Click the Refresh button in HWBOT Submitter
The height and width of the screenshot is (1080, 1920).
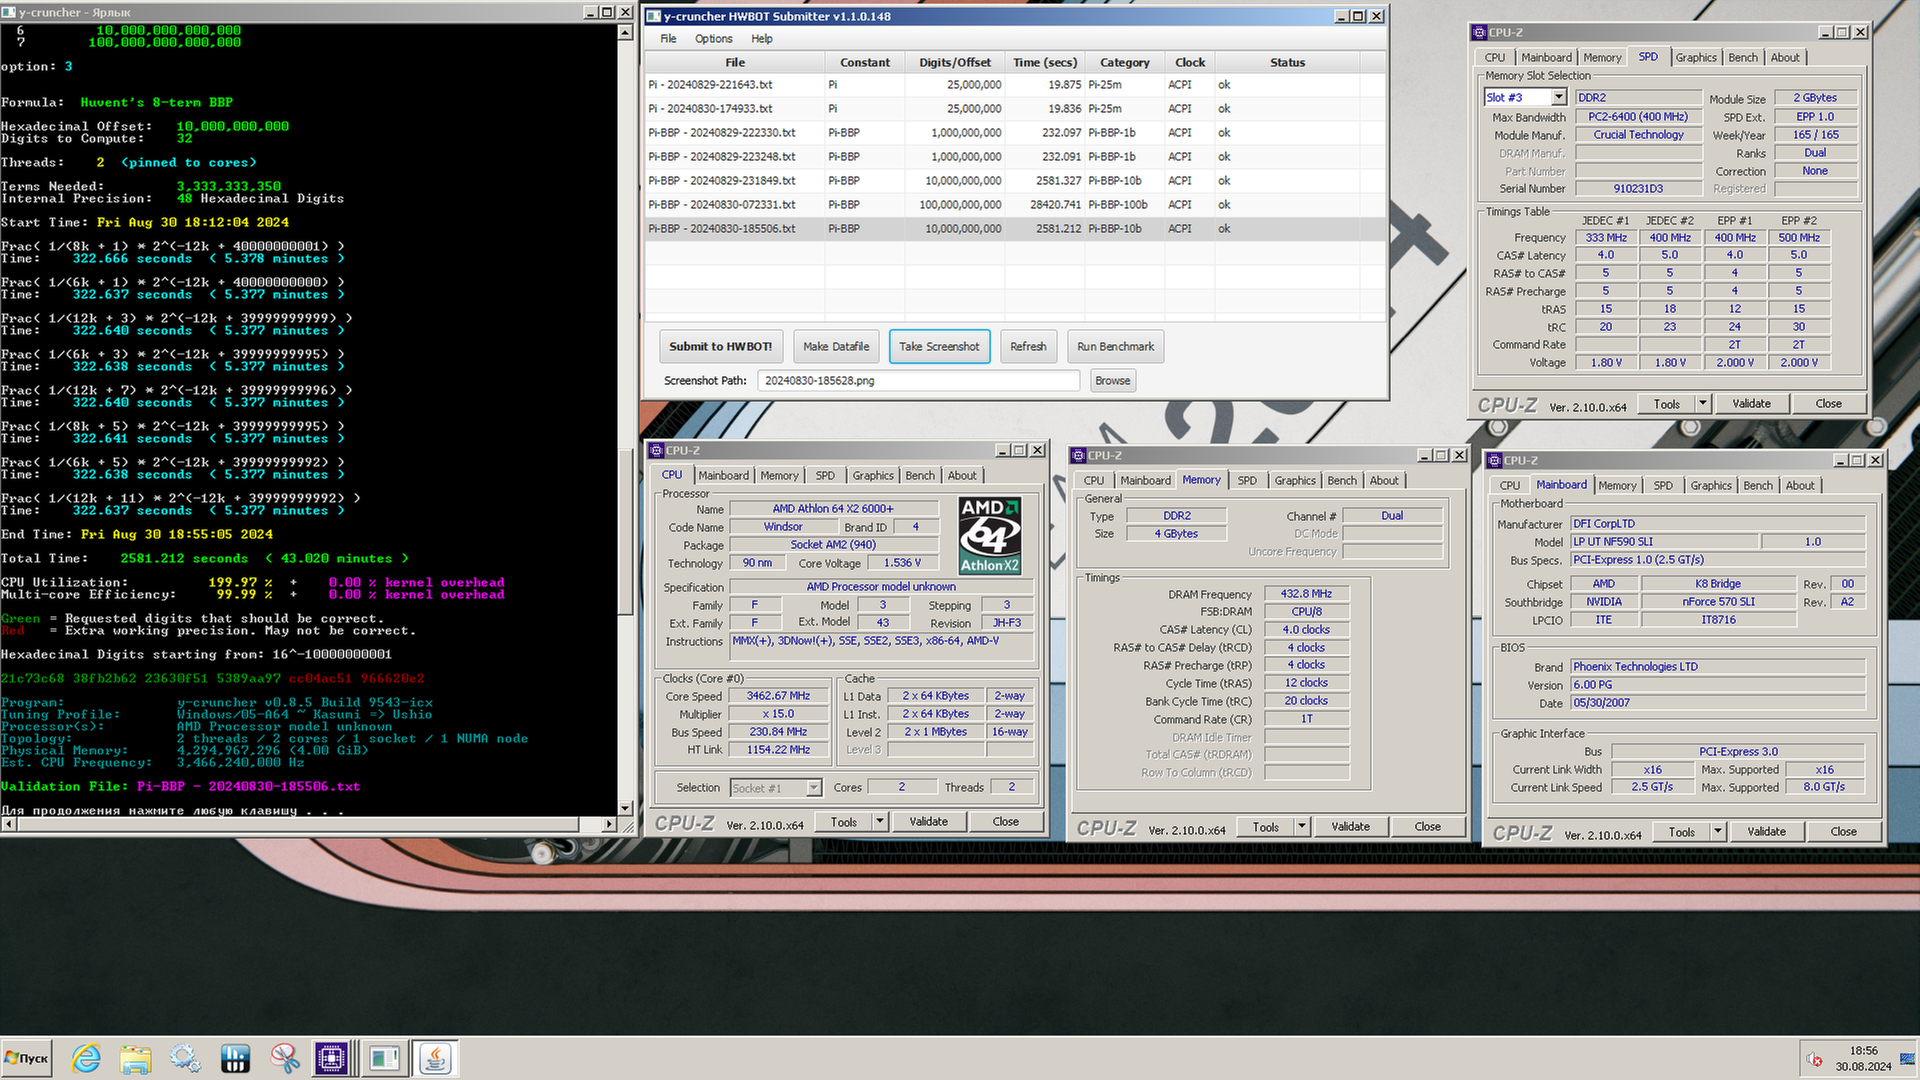point(1028,346)
